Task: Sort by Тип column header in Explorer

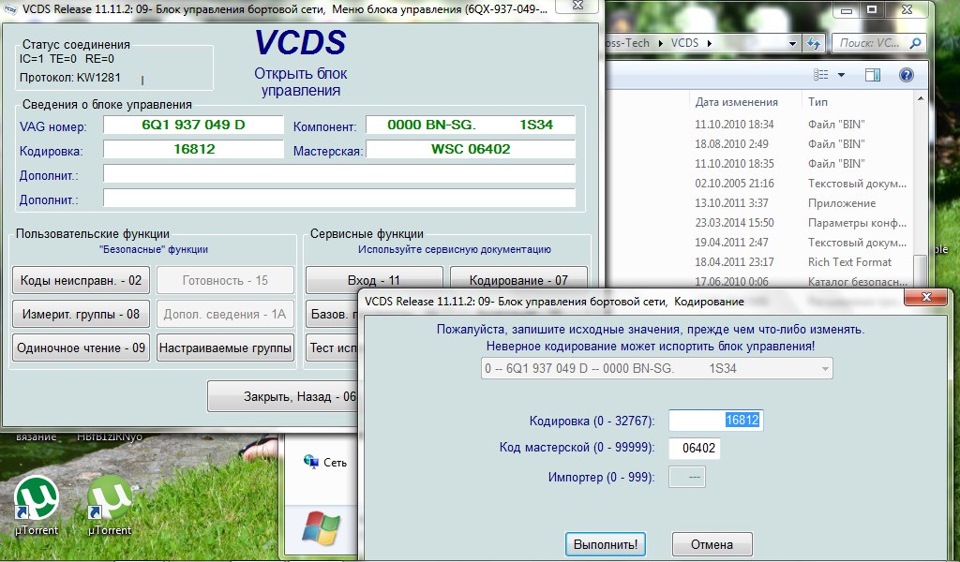Action: [817, 102]
